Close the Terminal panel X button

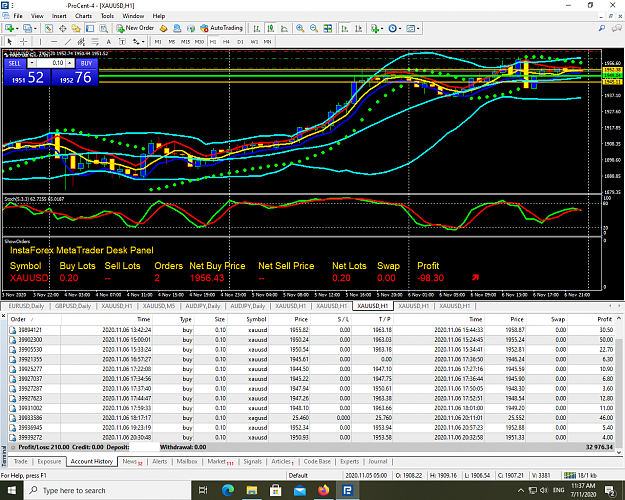coord(4,316)
